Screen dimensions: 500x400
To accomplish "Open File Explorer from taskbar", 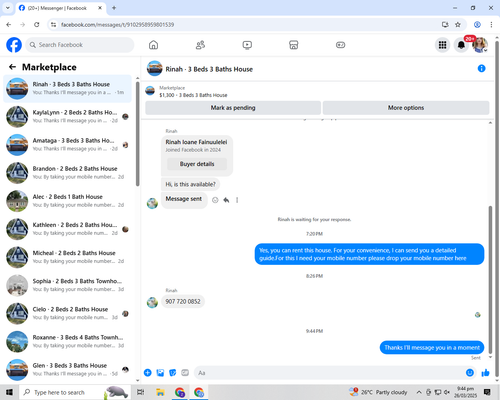I will point(160,392).
